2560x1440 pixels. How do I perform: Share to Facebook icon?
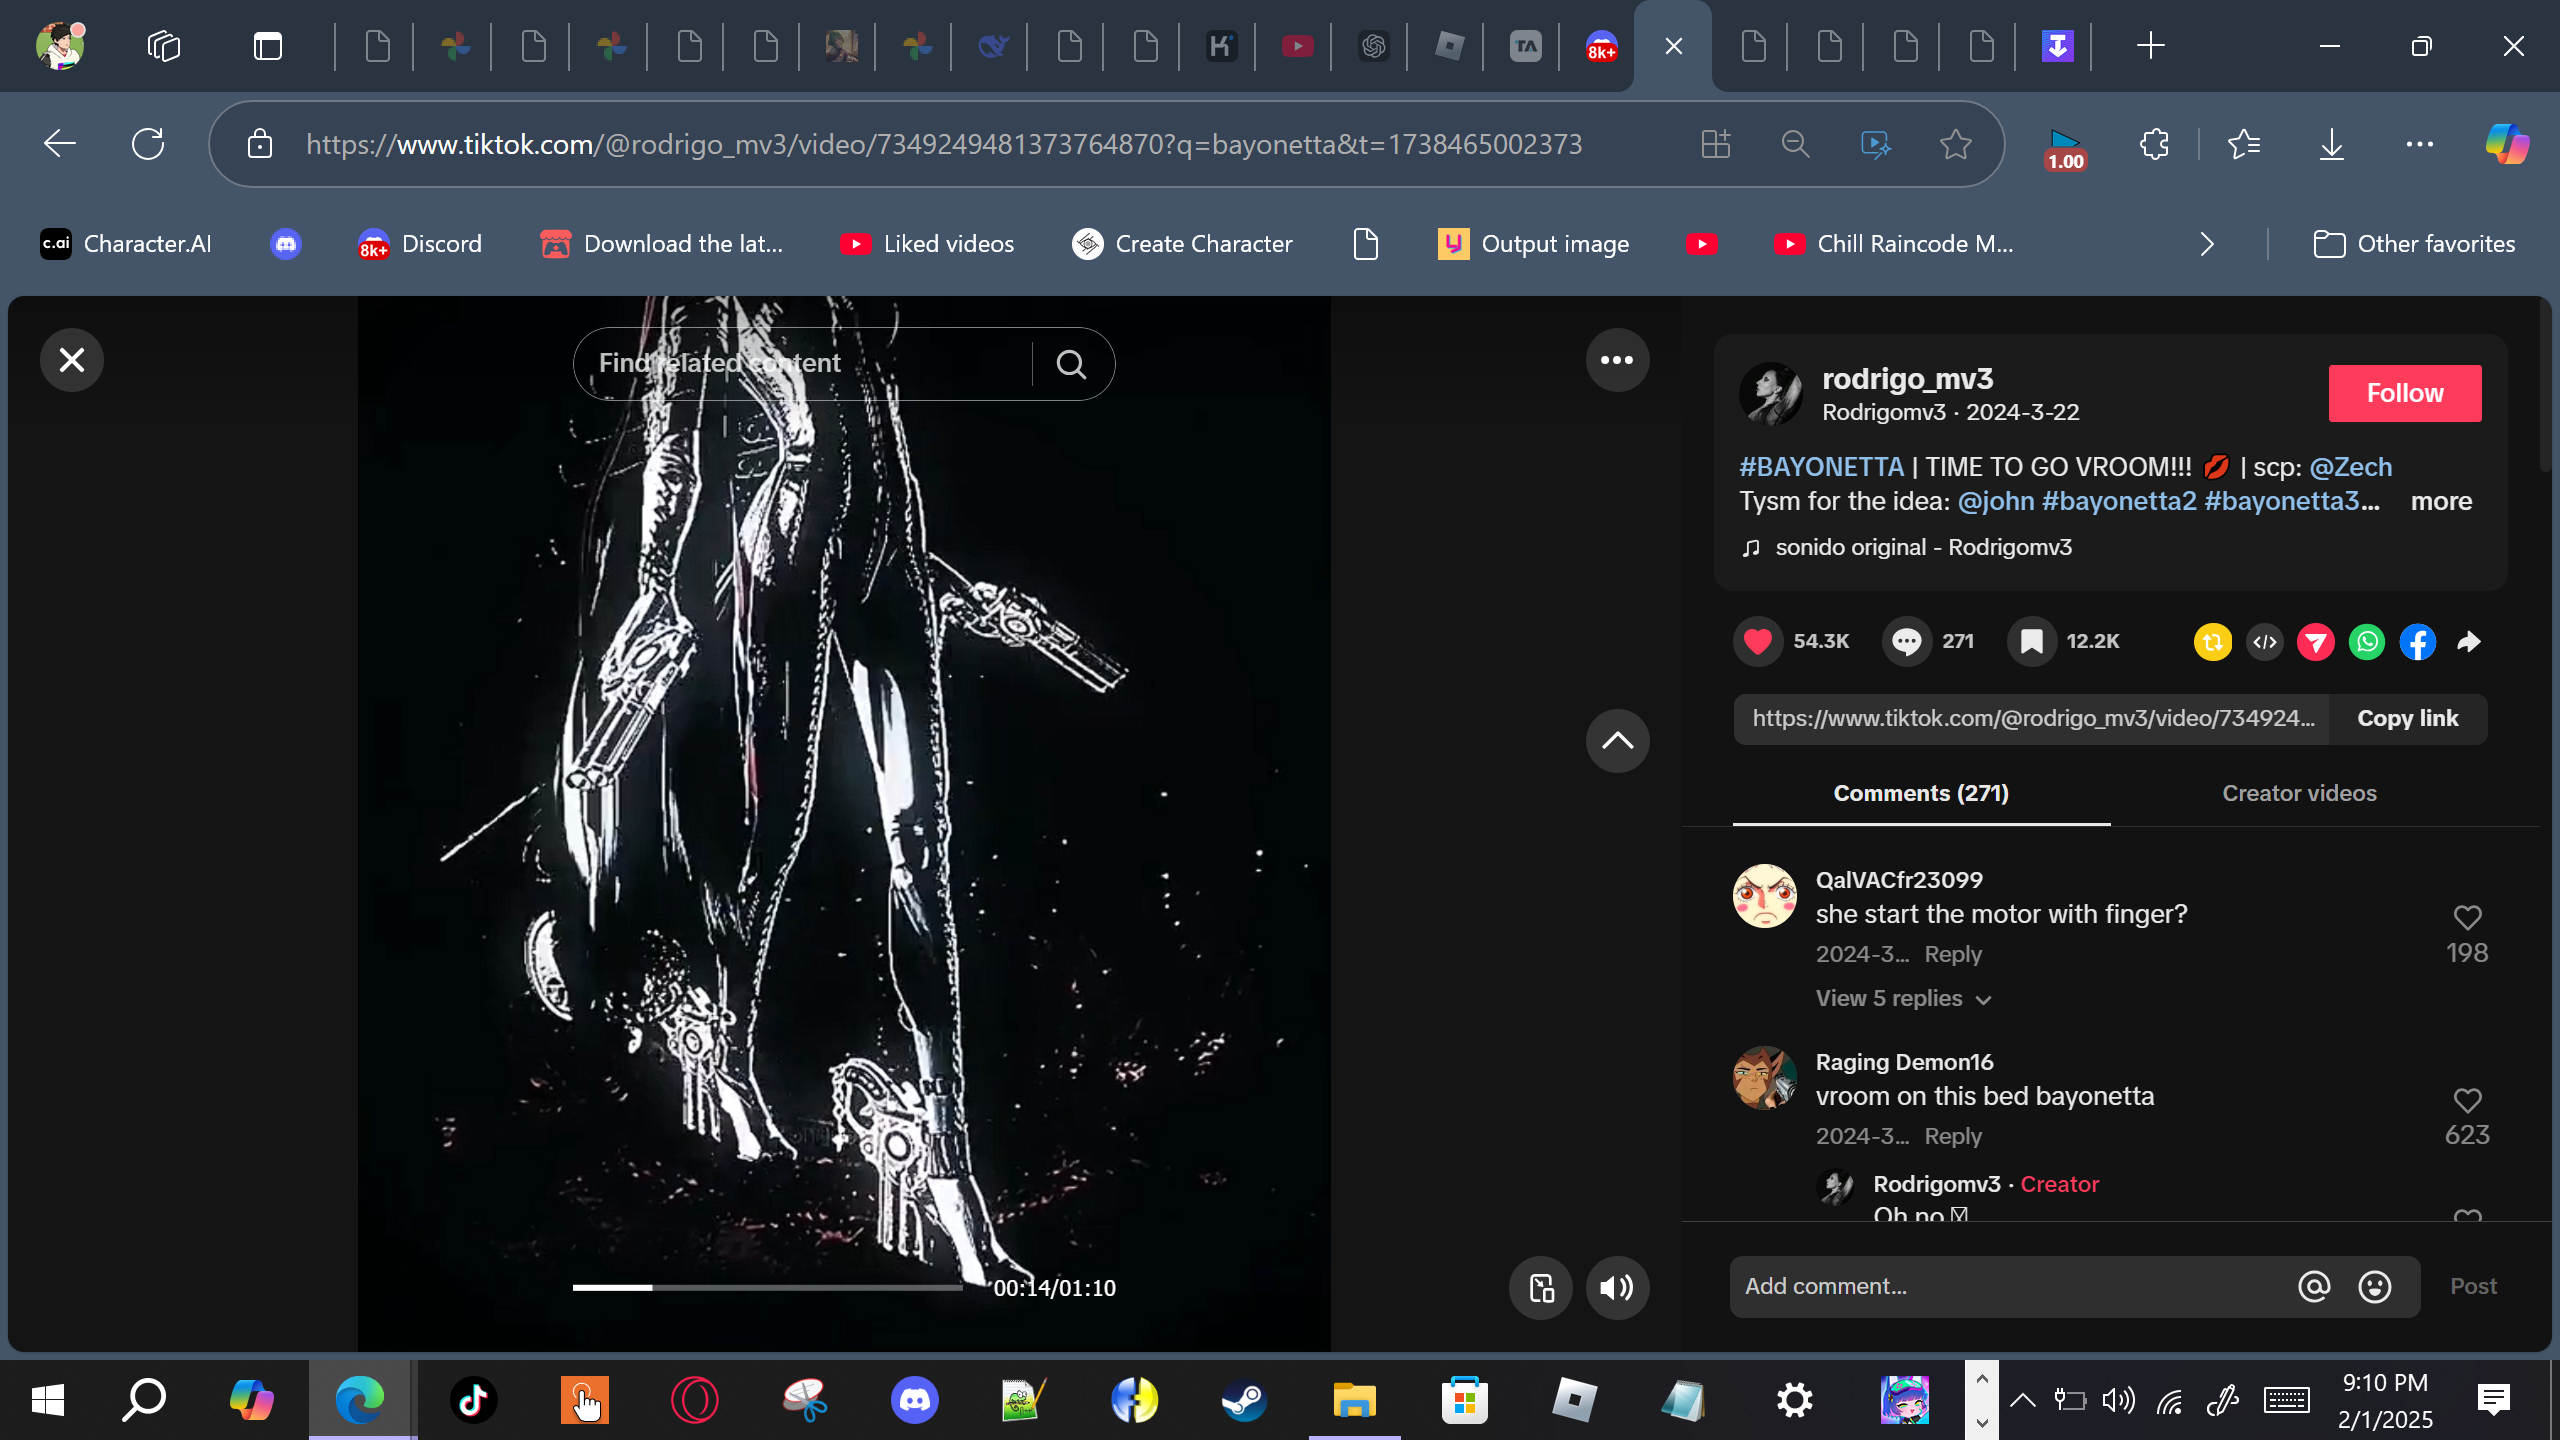coord(2418,641)
